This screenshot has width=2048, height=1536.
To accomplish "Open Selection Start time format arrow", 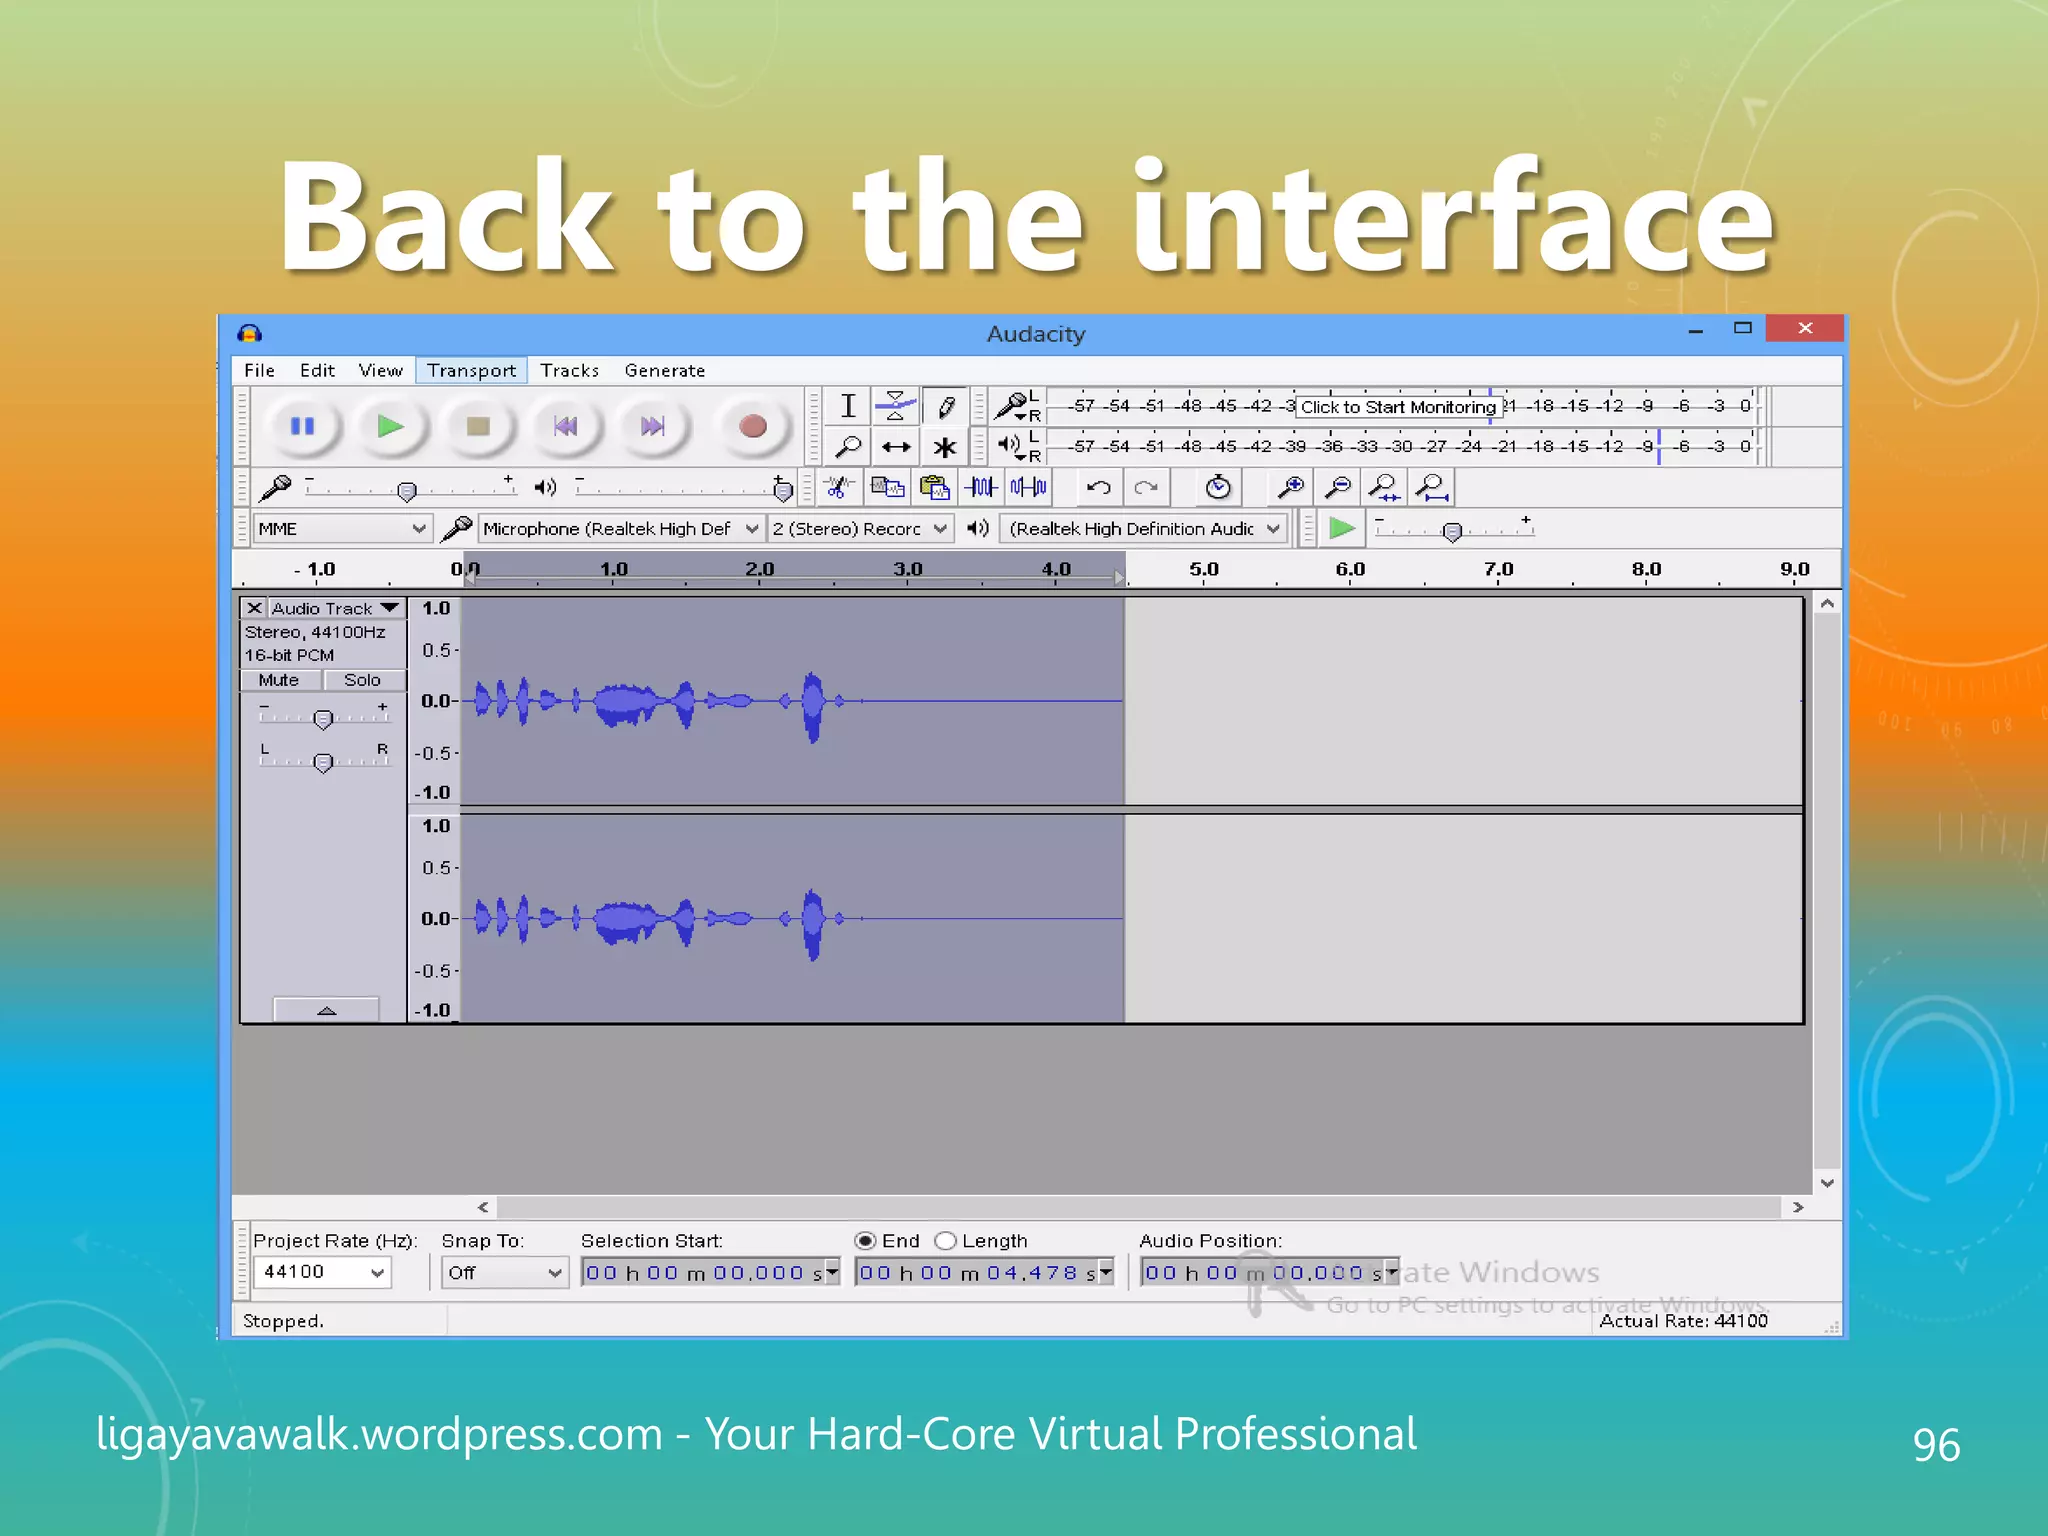I will point(832,1272).
